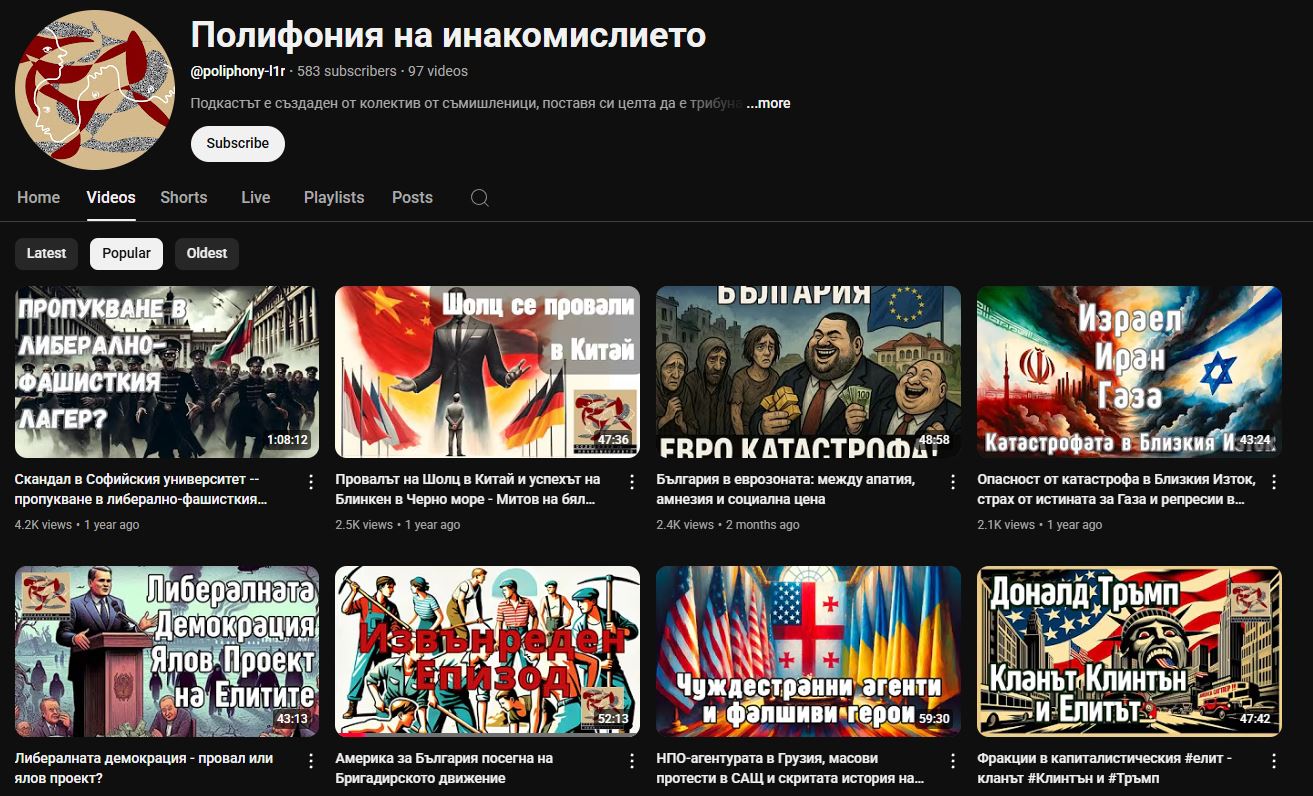Play thumbnail Чуждестранни агенти и фалшиви герои
Image resolution: width=1313 pixels, height=796 pixels.
coord(808,651)
